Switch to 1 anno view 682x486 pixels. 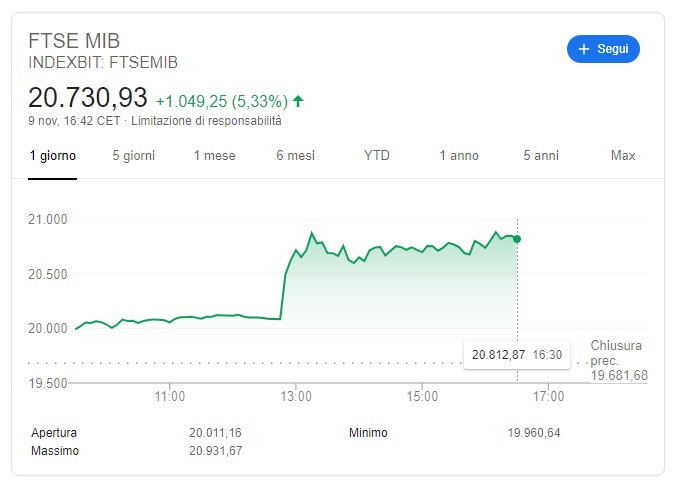pos(459,155)
